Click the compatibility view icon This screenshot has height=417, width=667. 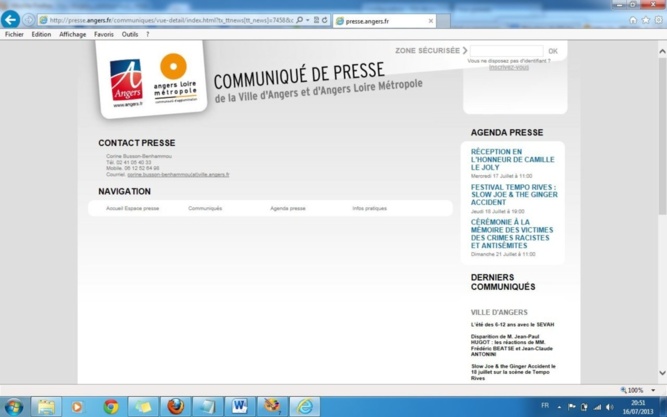click(x=316, y=20)
